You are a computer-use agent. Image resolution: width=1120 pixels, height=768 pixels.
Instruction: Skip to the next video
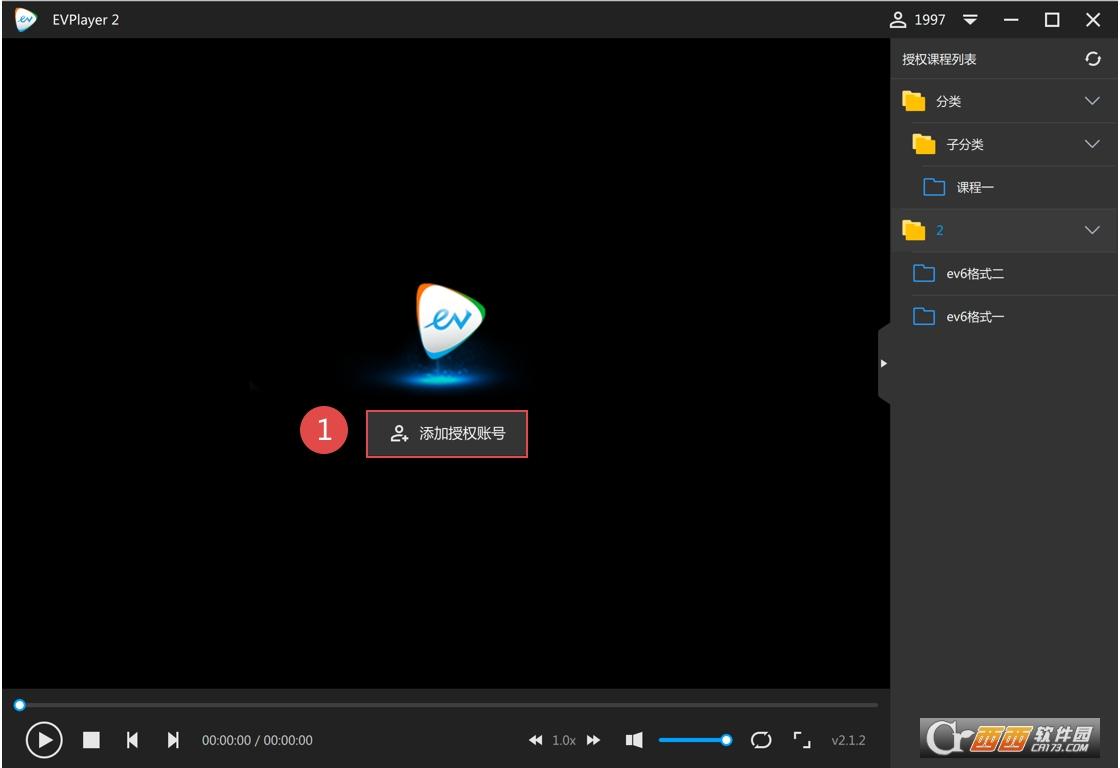pyautogui.click(x=173, y=740)
